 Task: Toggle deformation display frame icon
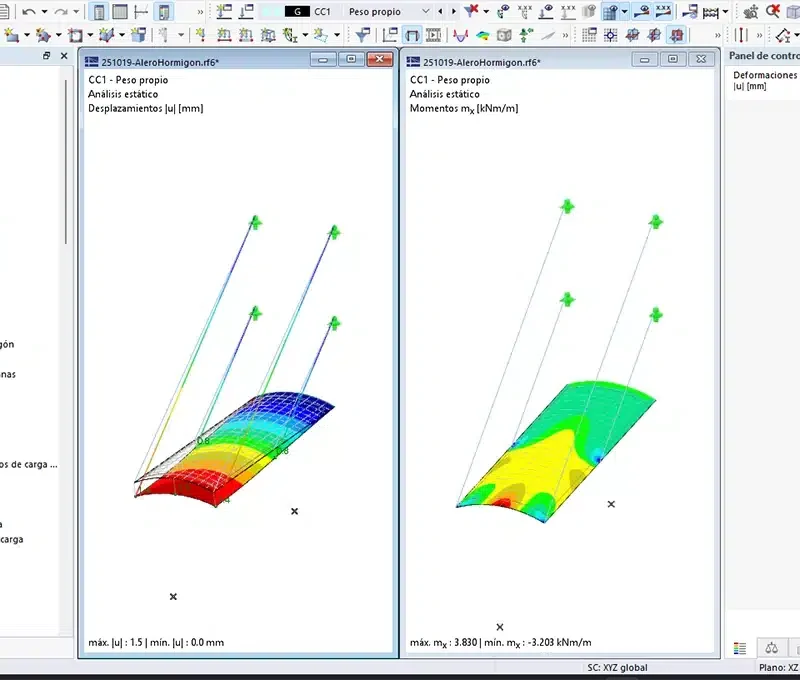(412, 35)
